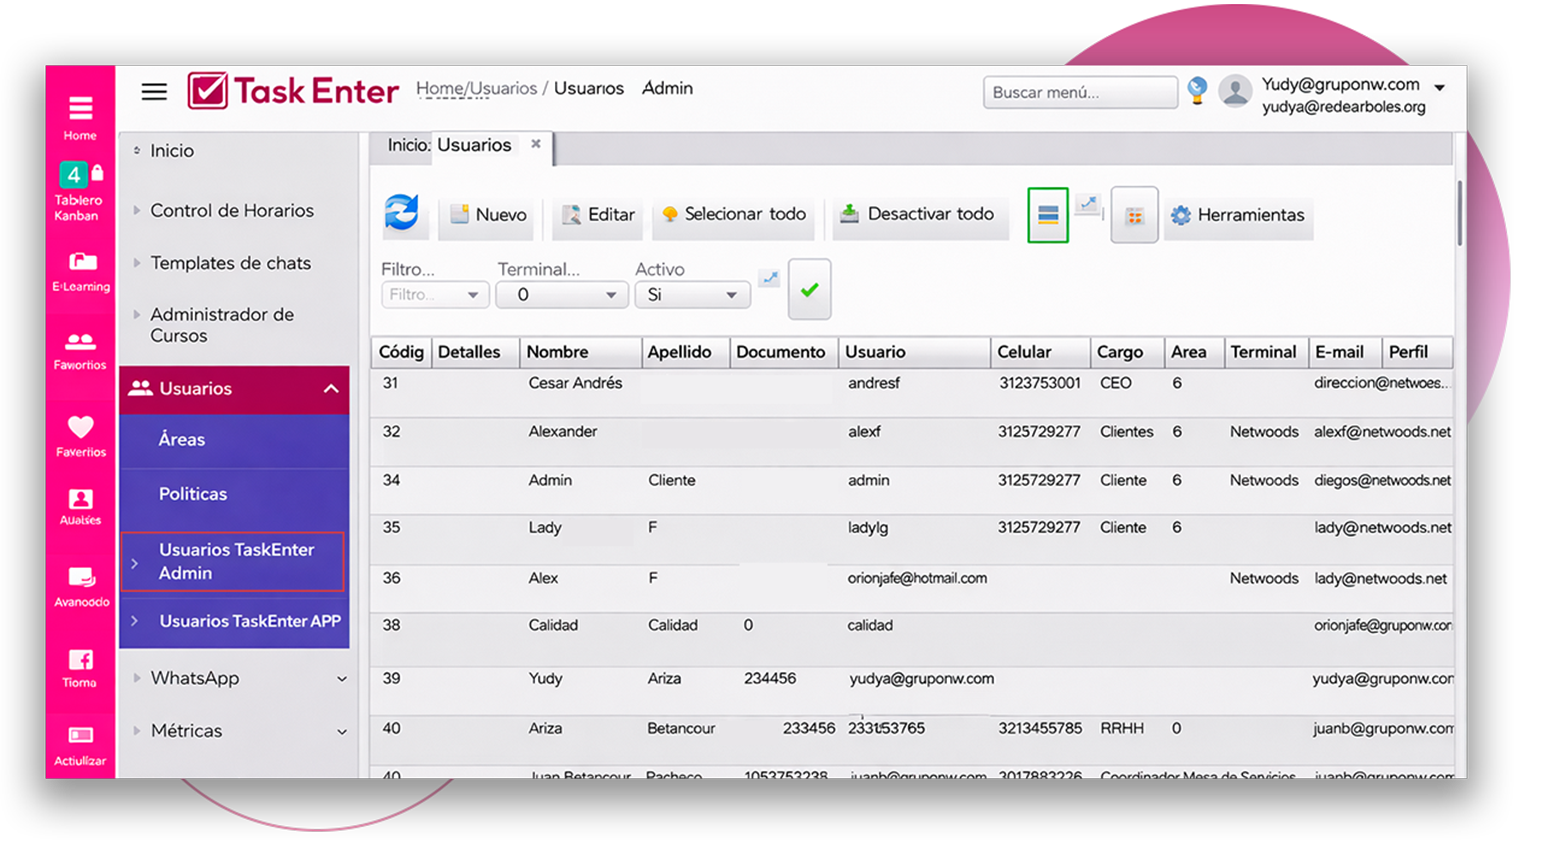This screenshot has height=843, width=1566.
Task: Select the green-outlined list view icon
Action: (x=1047, y=215)
